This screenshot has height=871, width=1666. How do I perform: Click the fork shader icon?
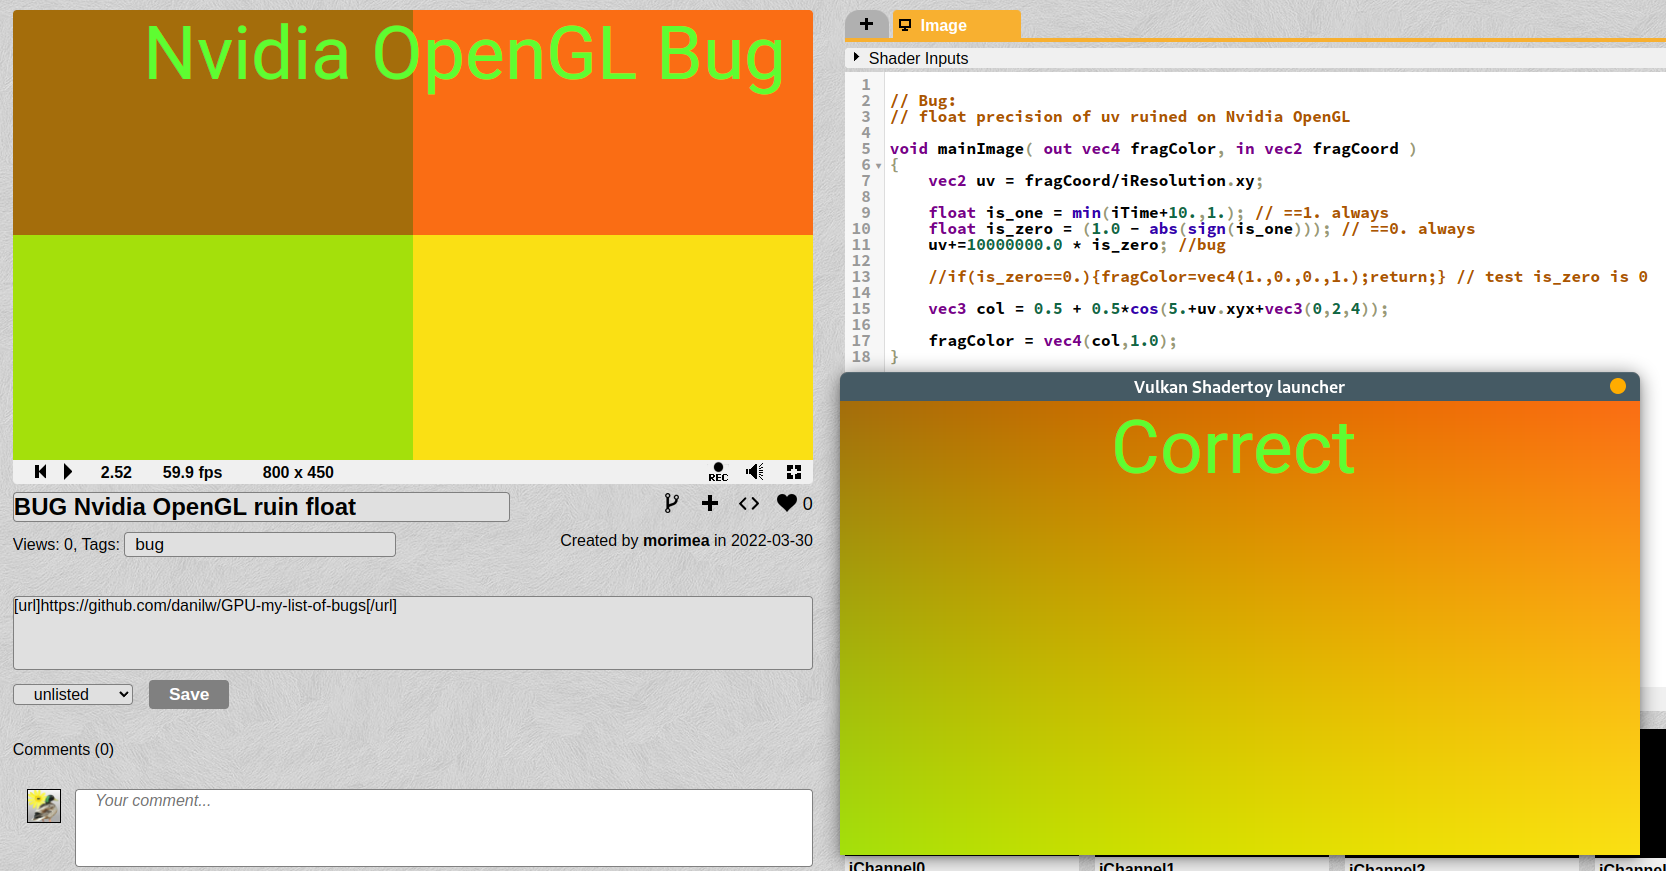pyautogui.click(x=671, y=503)
